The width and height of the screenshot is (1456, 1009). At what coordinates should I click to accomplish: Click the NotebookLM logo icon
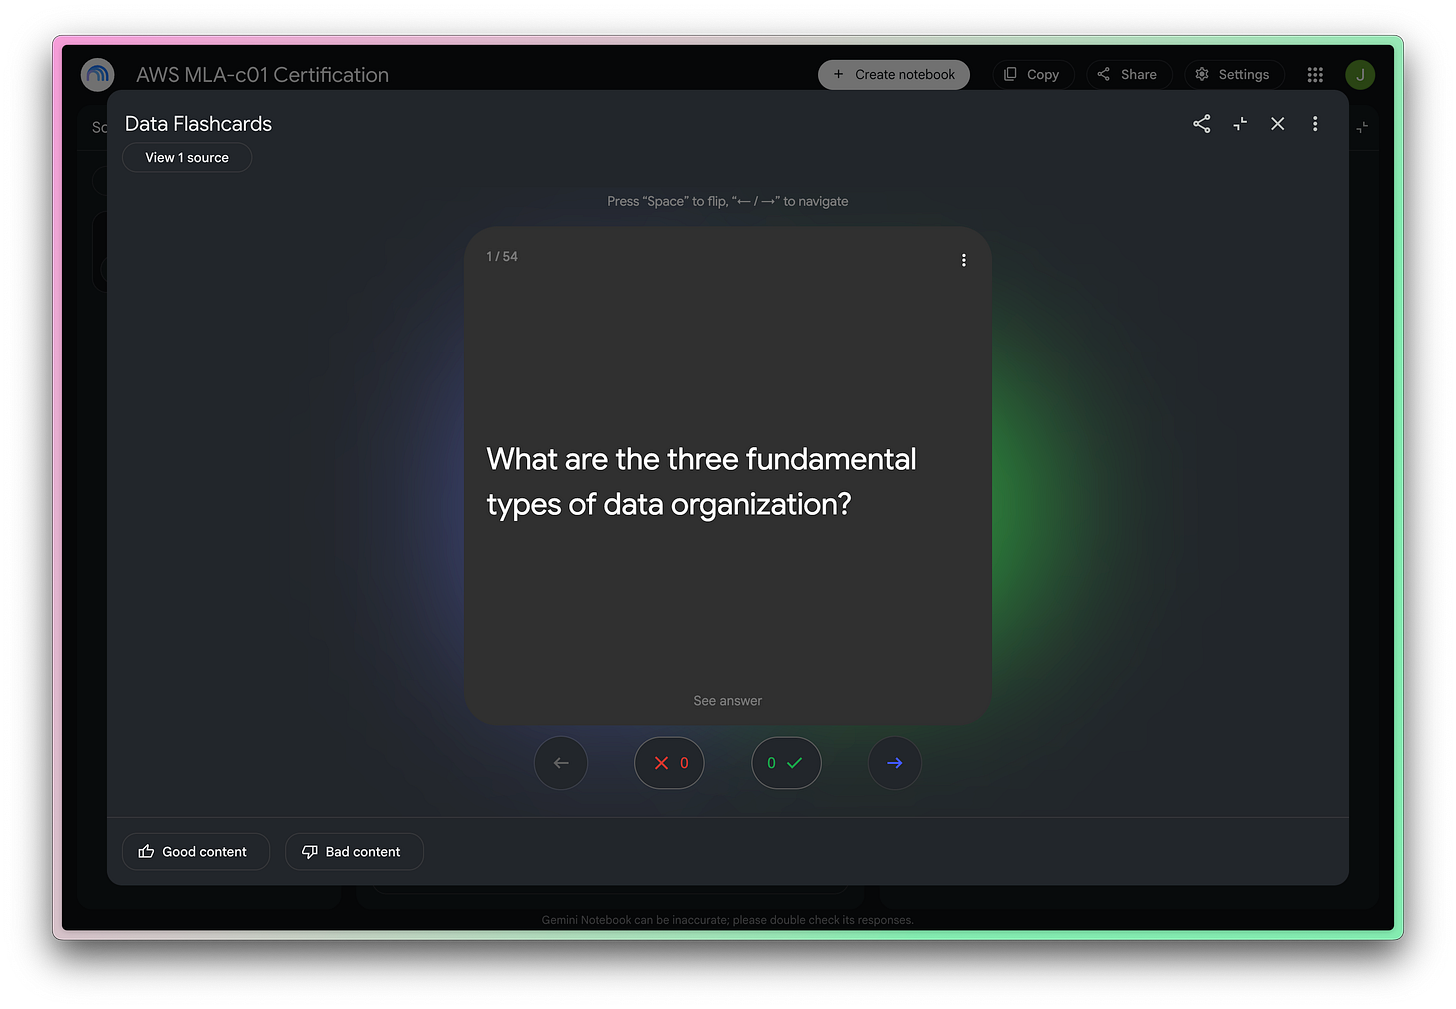(97, 75)
